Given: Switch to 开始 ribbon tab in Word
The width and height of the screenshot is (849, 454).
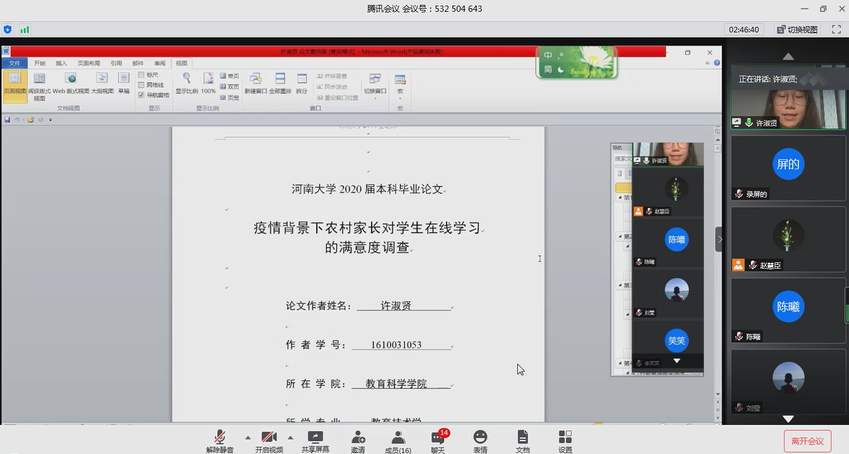Looking at the screenshot, I should click(x=40, y=63).
